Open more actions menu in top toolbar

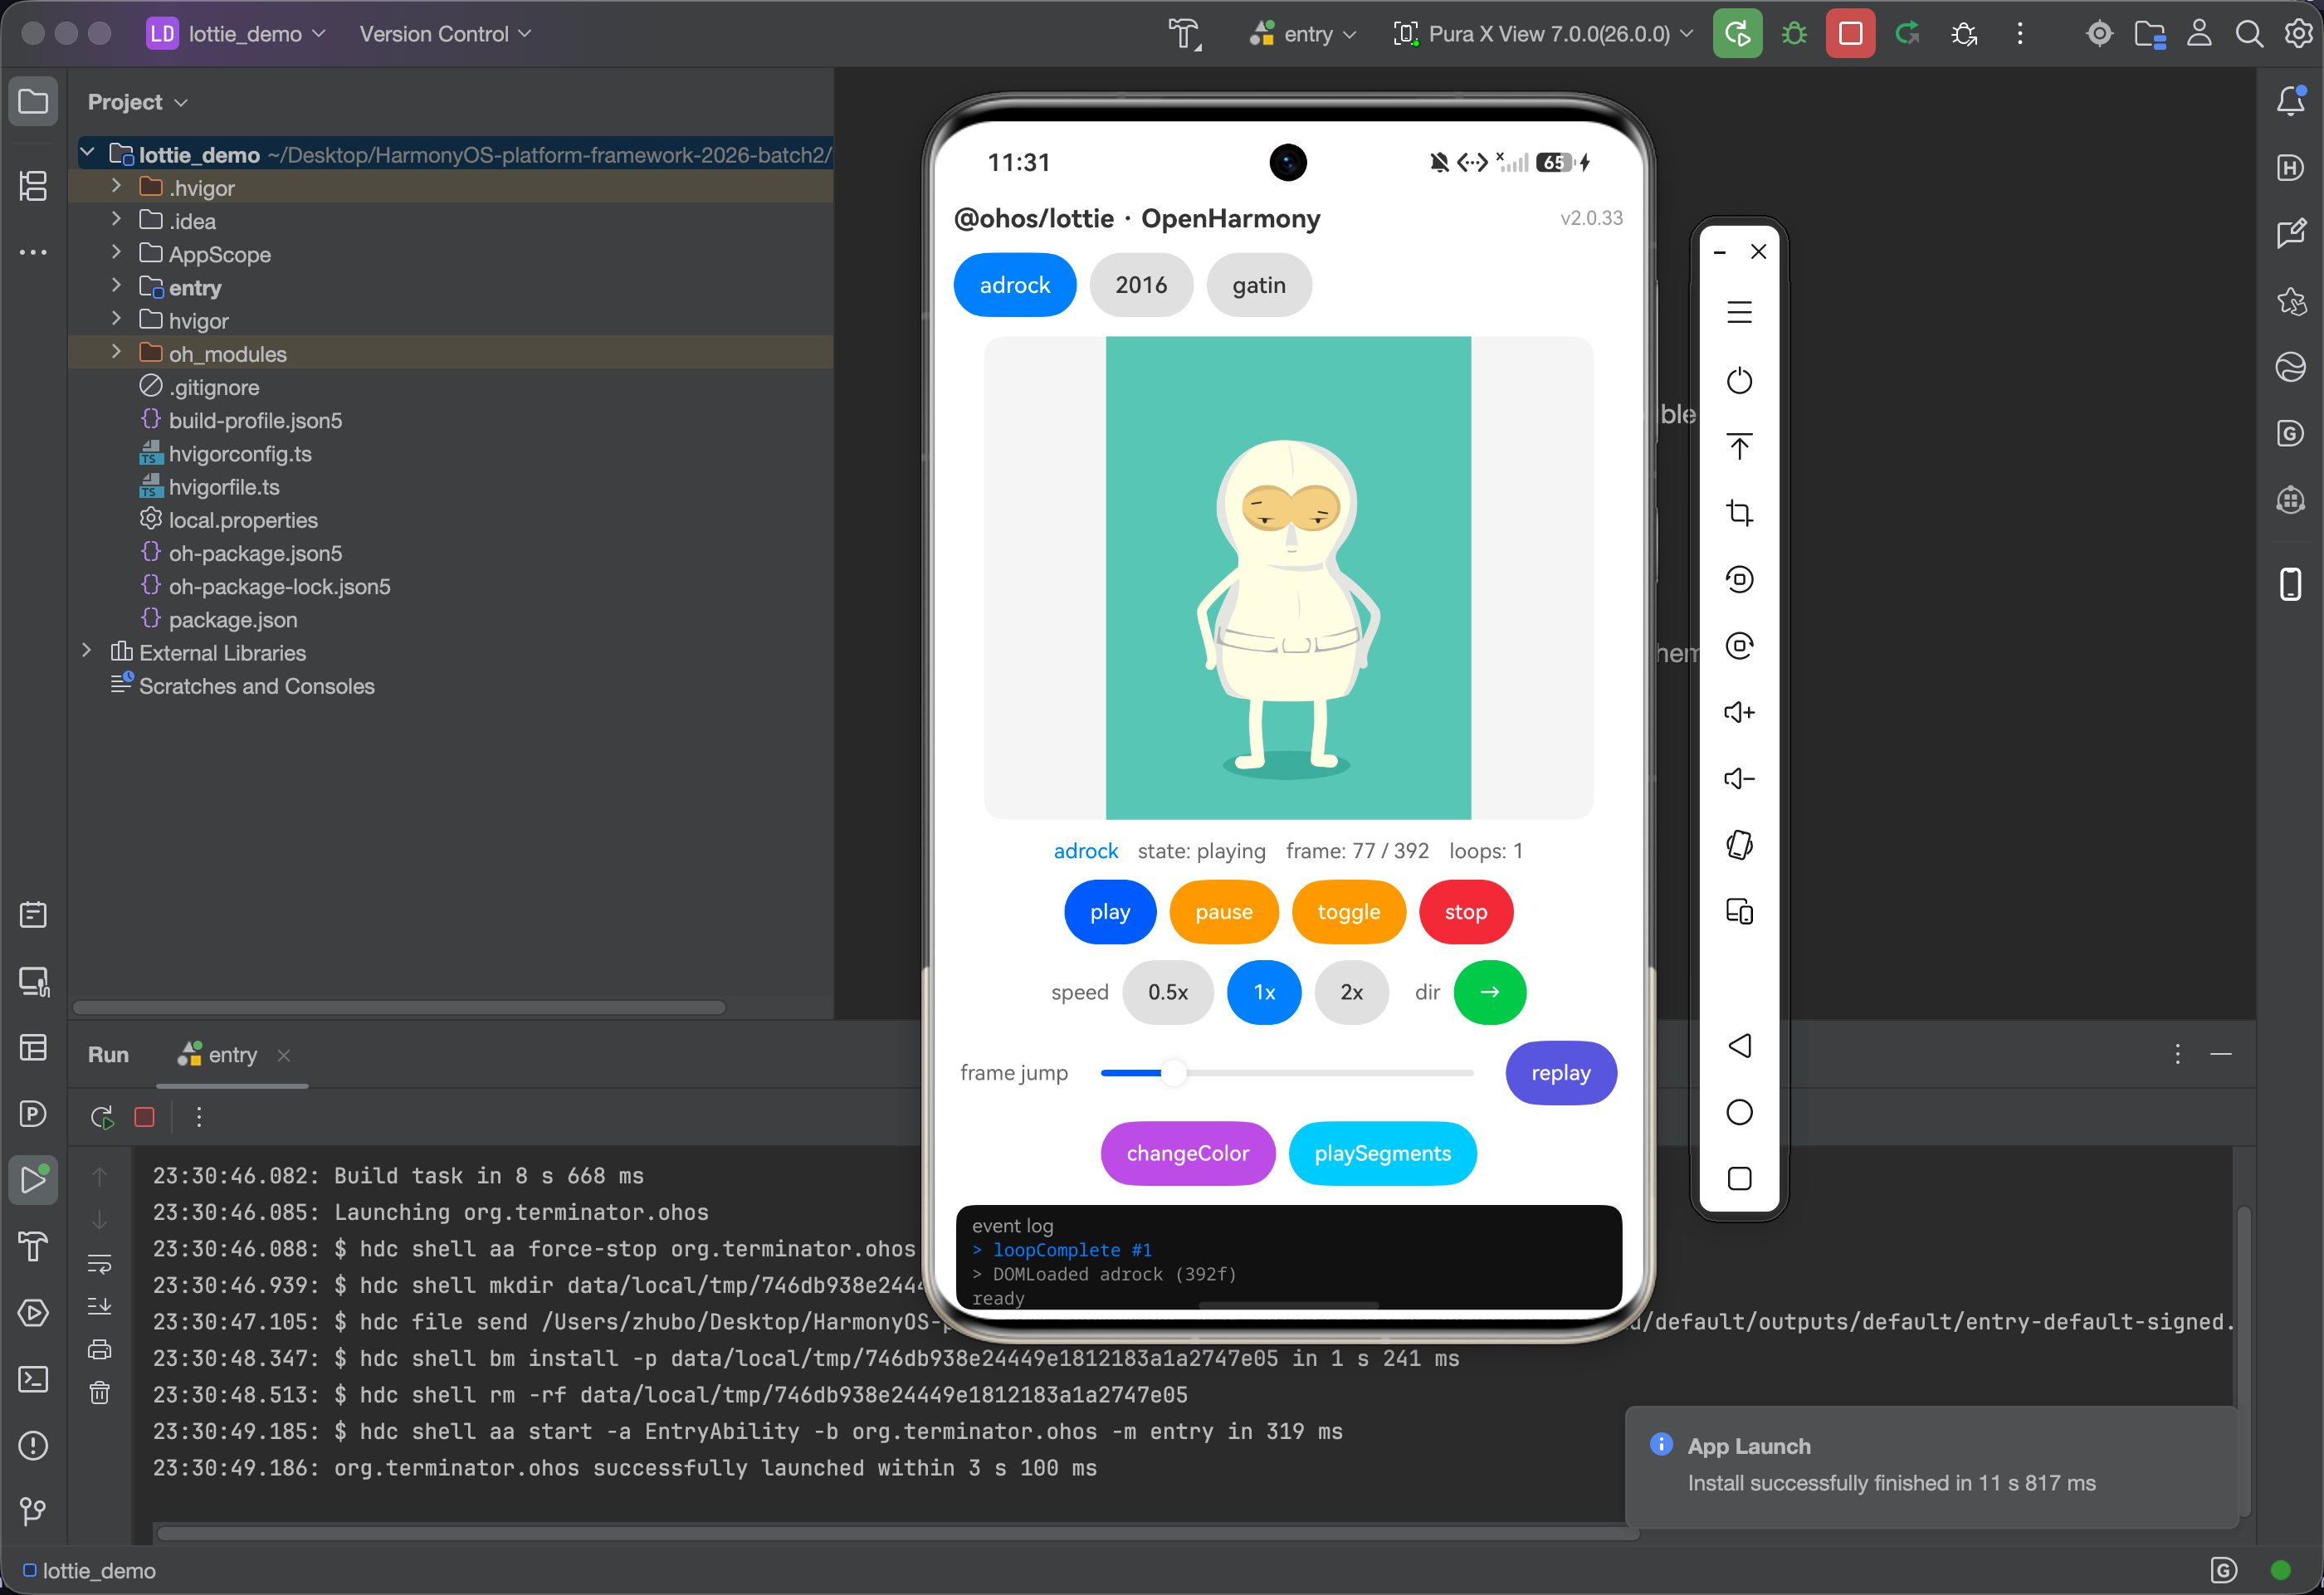[2019, 34]
